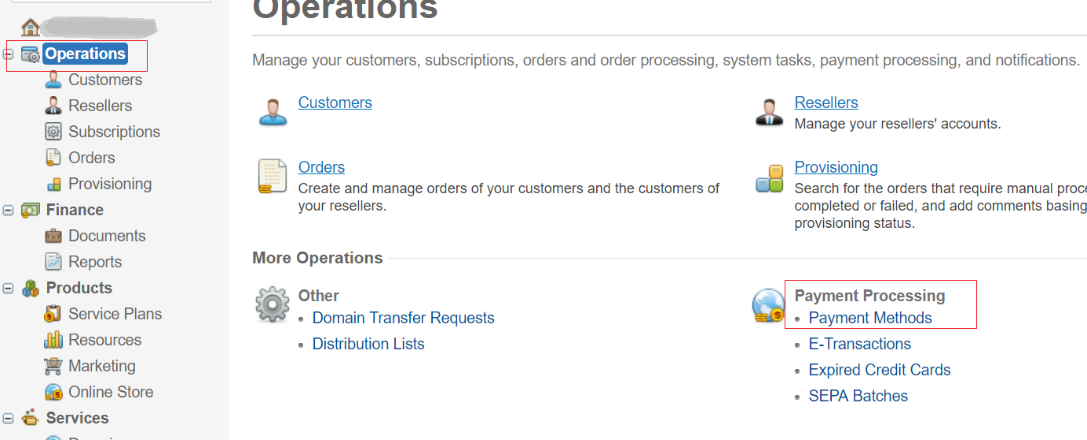Click the home icon above Operations
The width and height of the screenshot is (1087, 440).
tap(30, 28)
